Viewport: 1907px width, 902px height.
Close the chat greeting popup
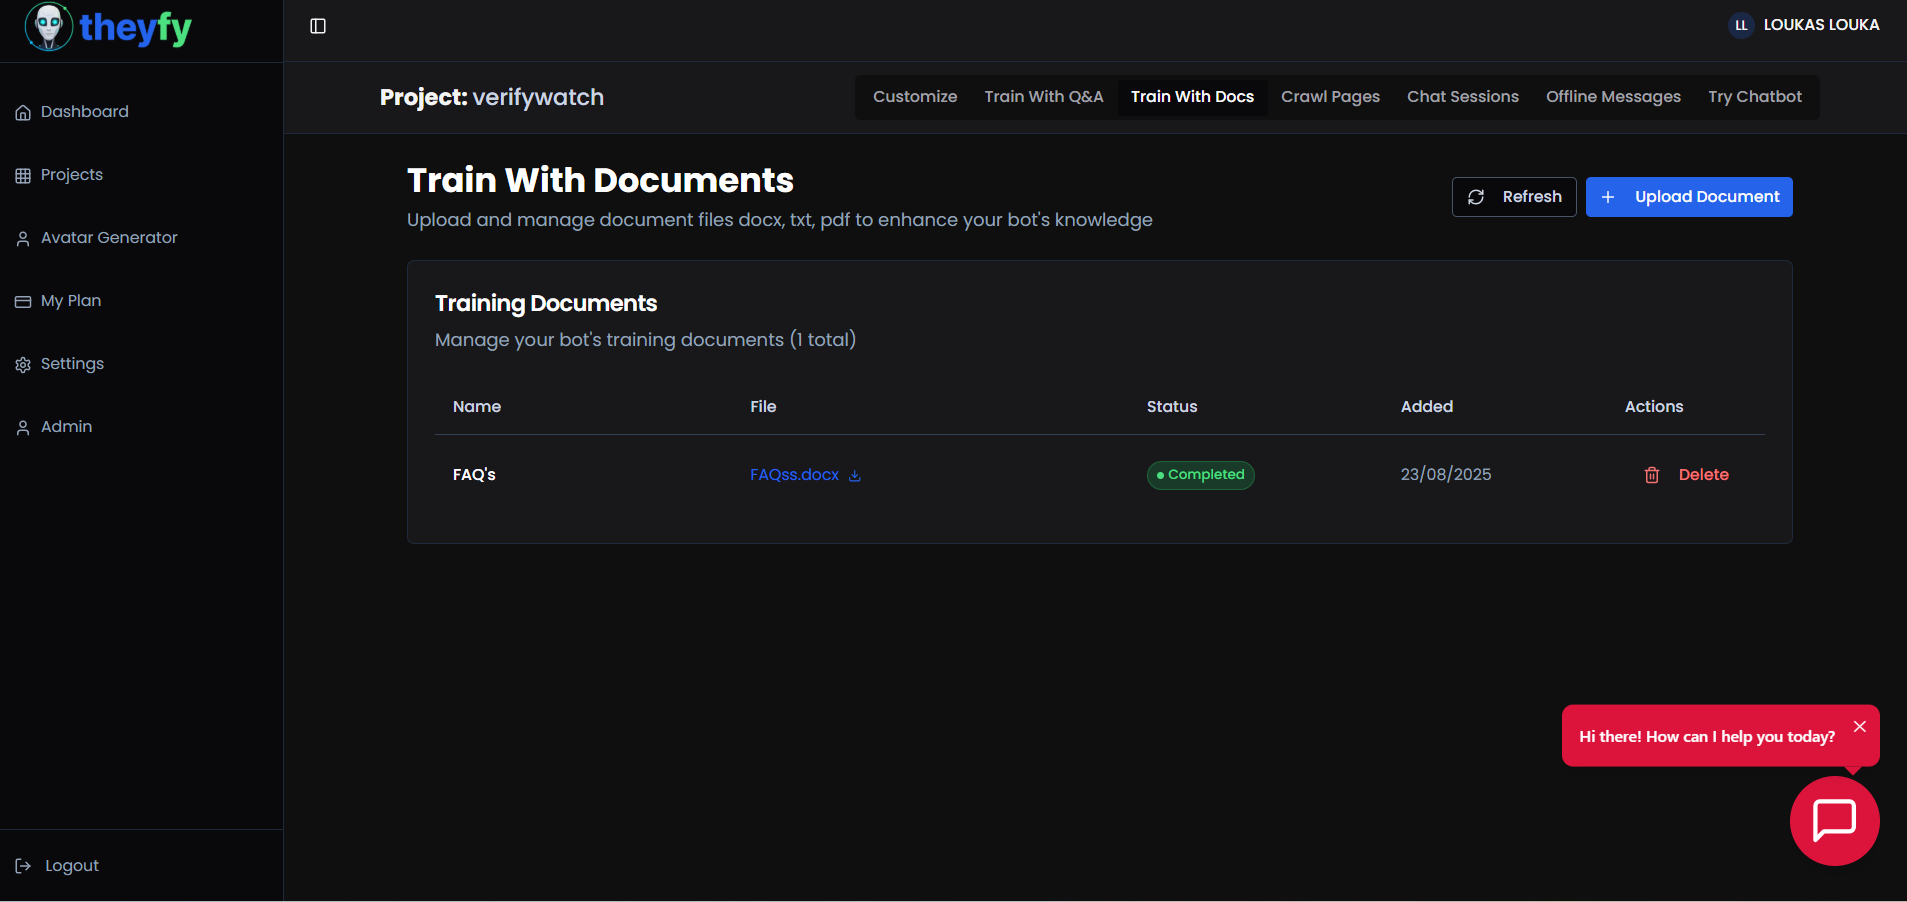1860,727
